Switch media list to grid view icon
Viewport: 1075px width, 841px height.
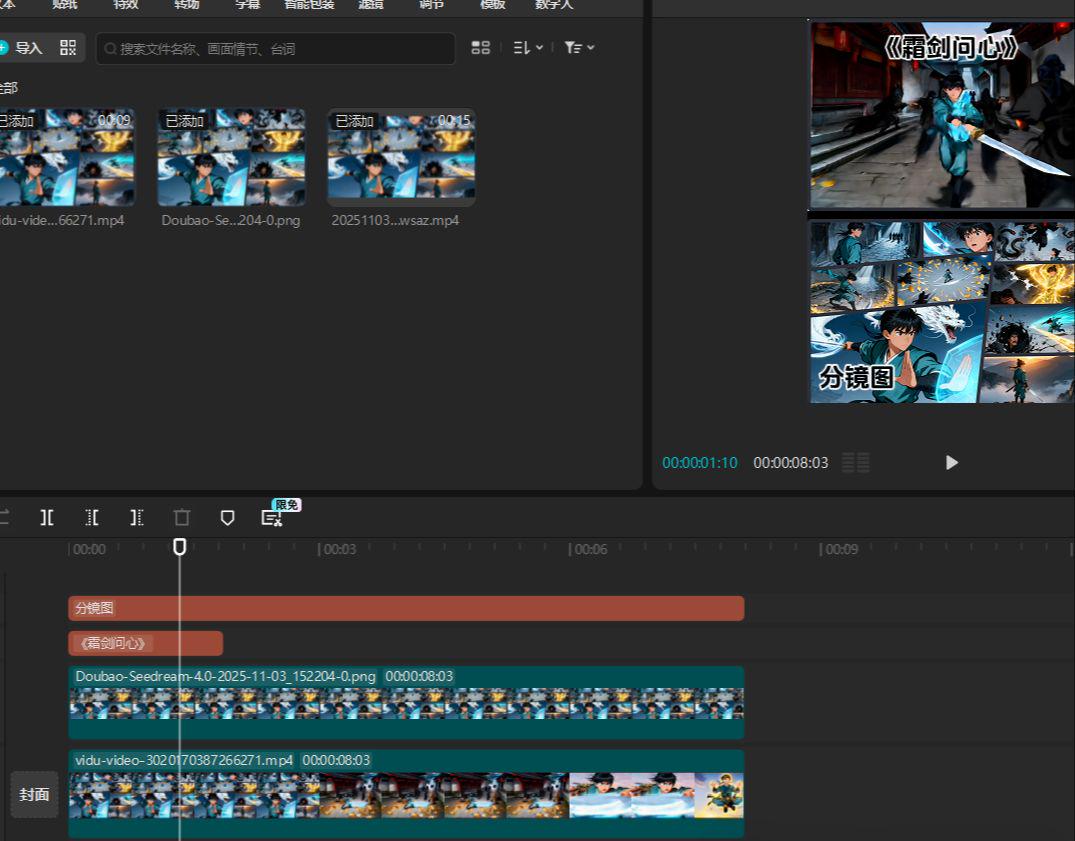coord(480,48)
